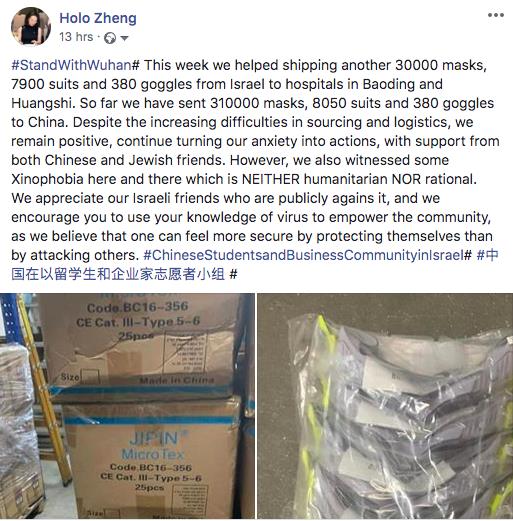Open the Chinese-language hashtag at post end
The height and width of the screenshot is (521, 513).
255,265
